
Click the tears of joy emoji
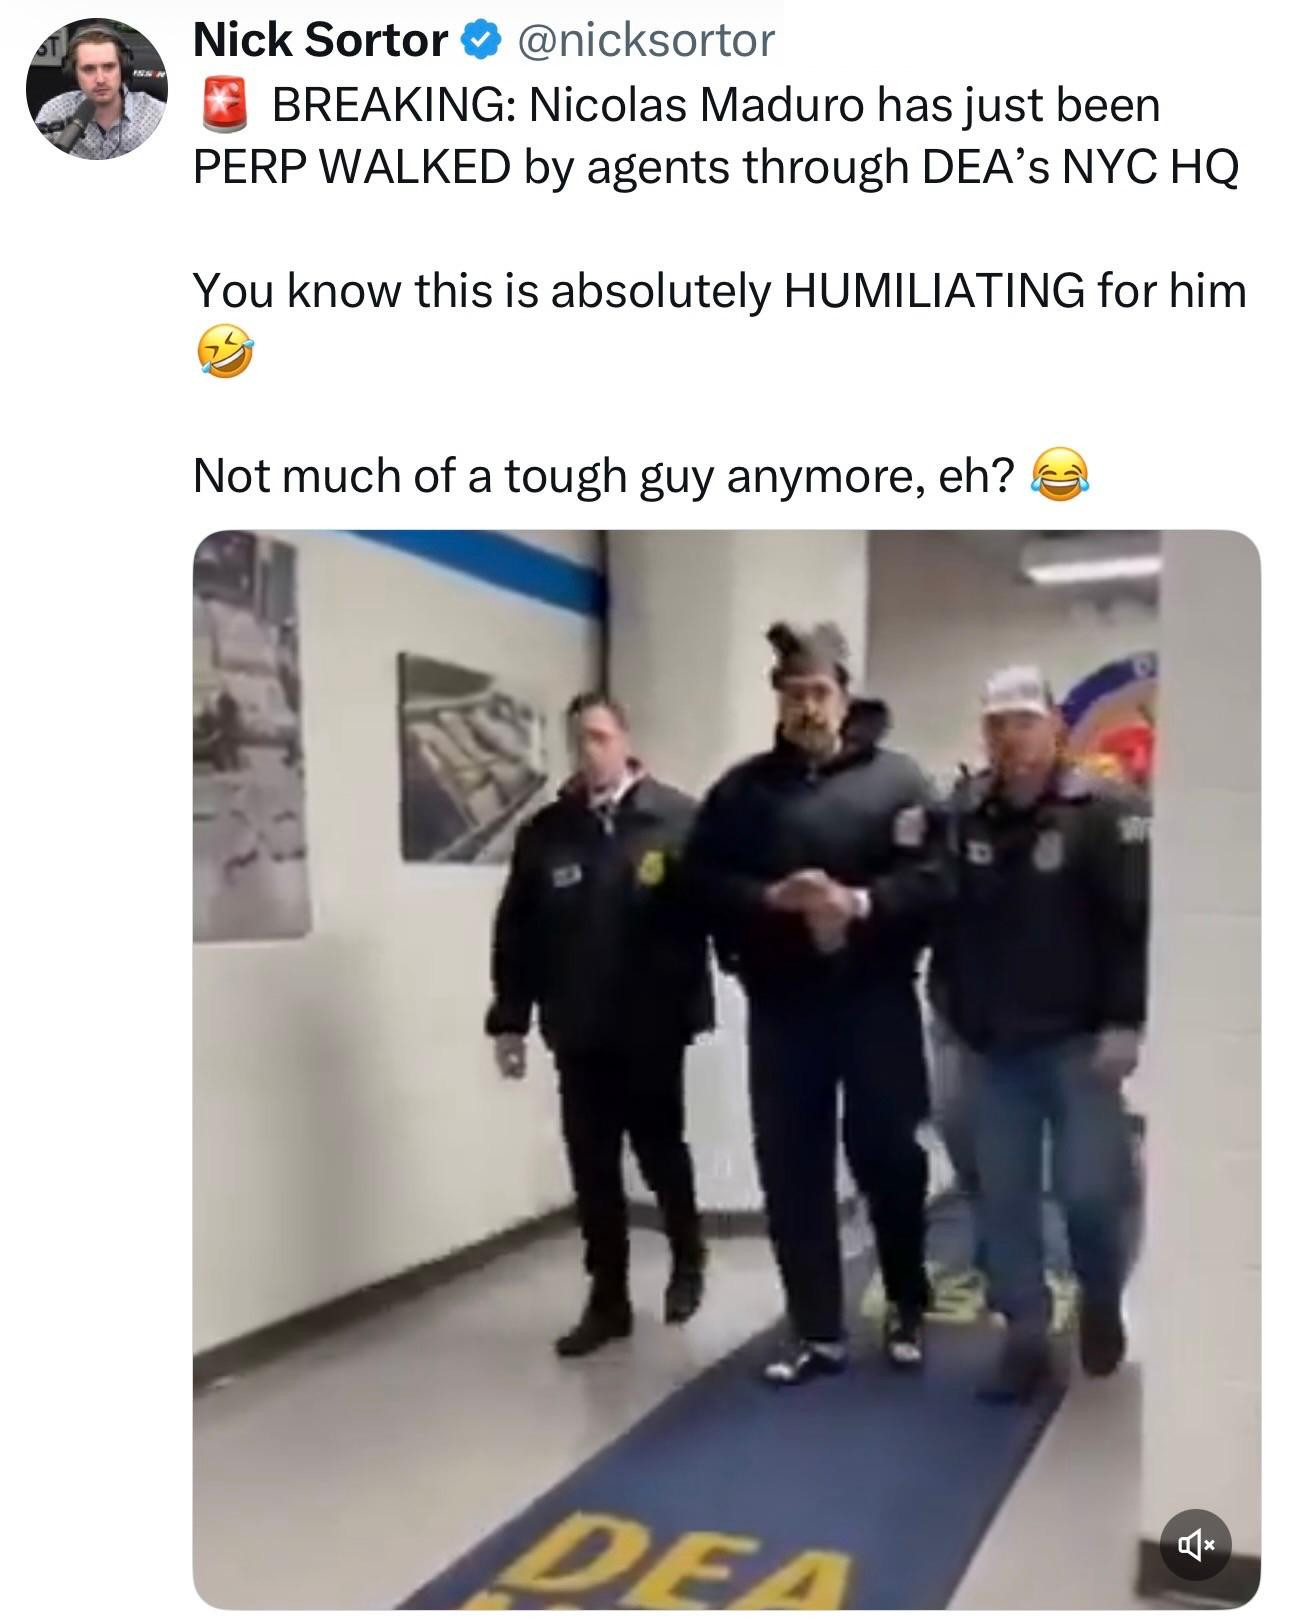point(1060,476)
